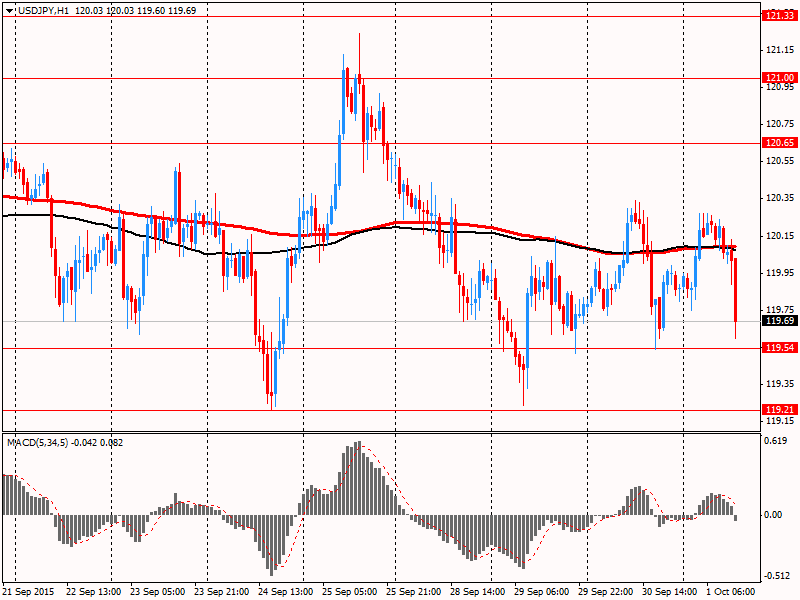Image resolution: width=800 pixels, height=600 pixels.
Task: Select the USDJPY,H1 chart title text
Action: point(43,11)
